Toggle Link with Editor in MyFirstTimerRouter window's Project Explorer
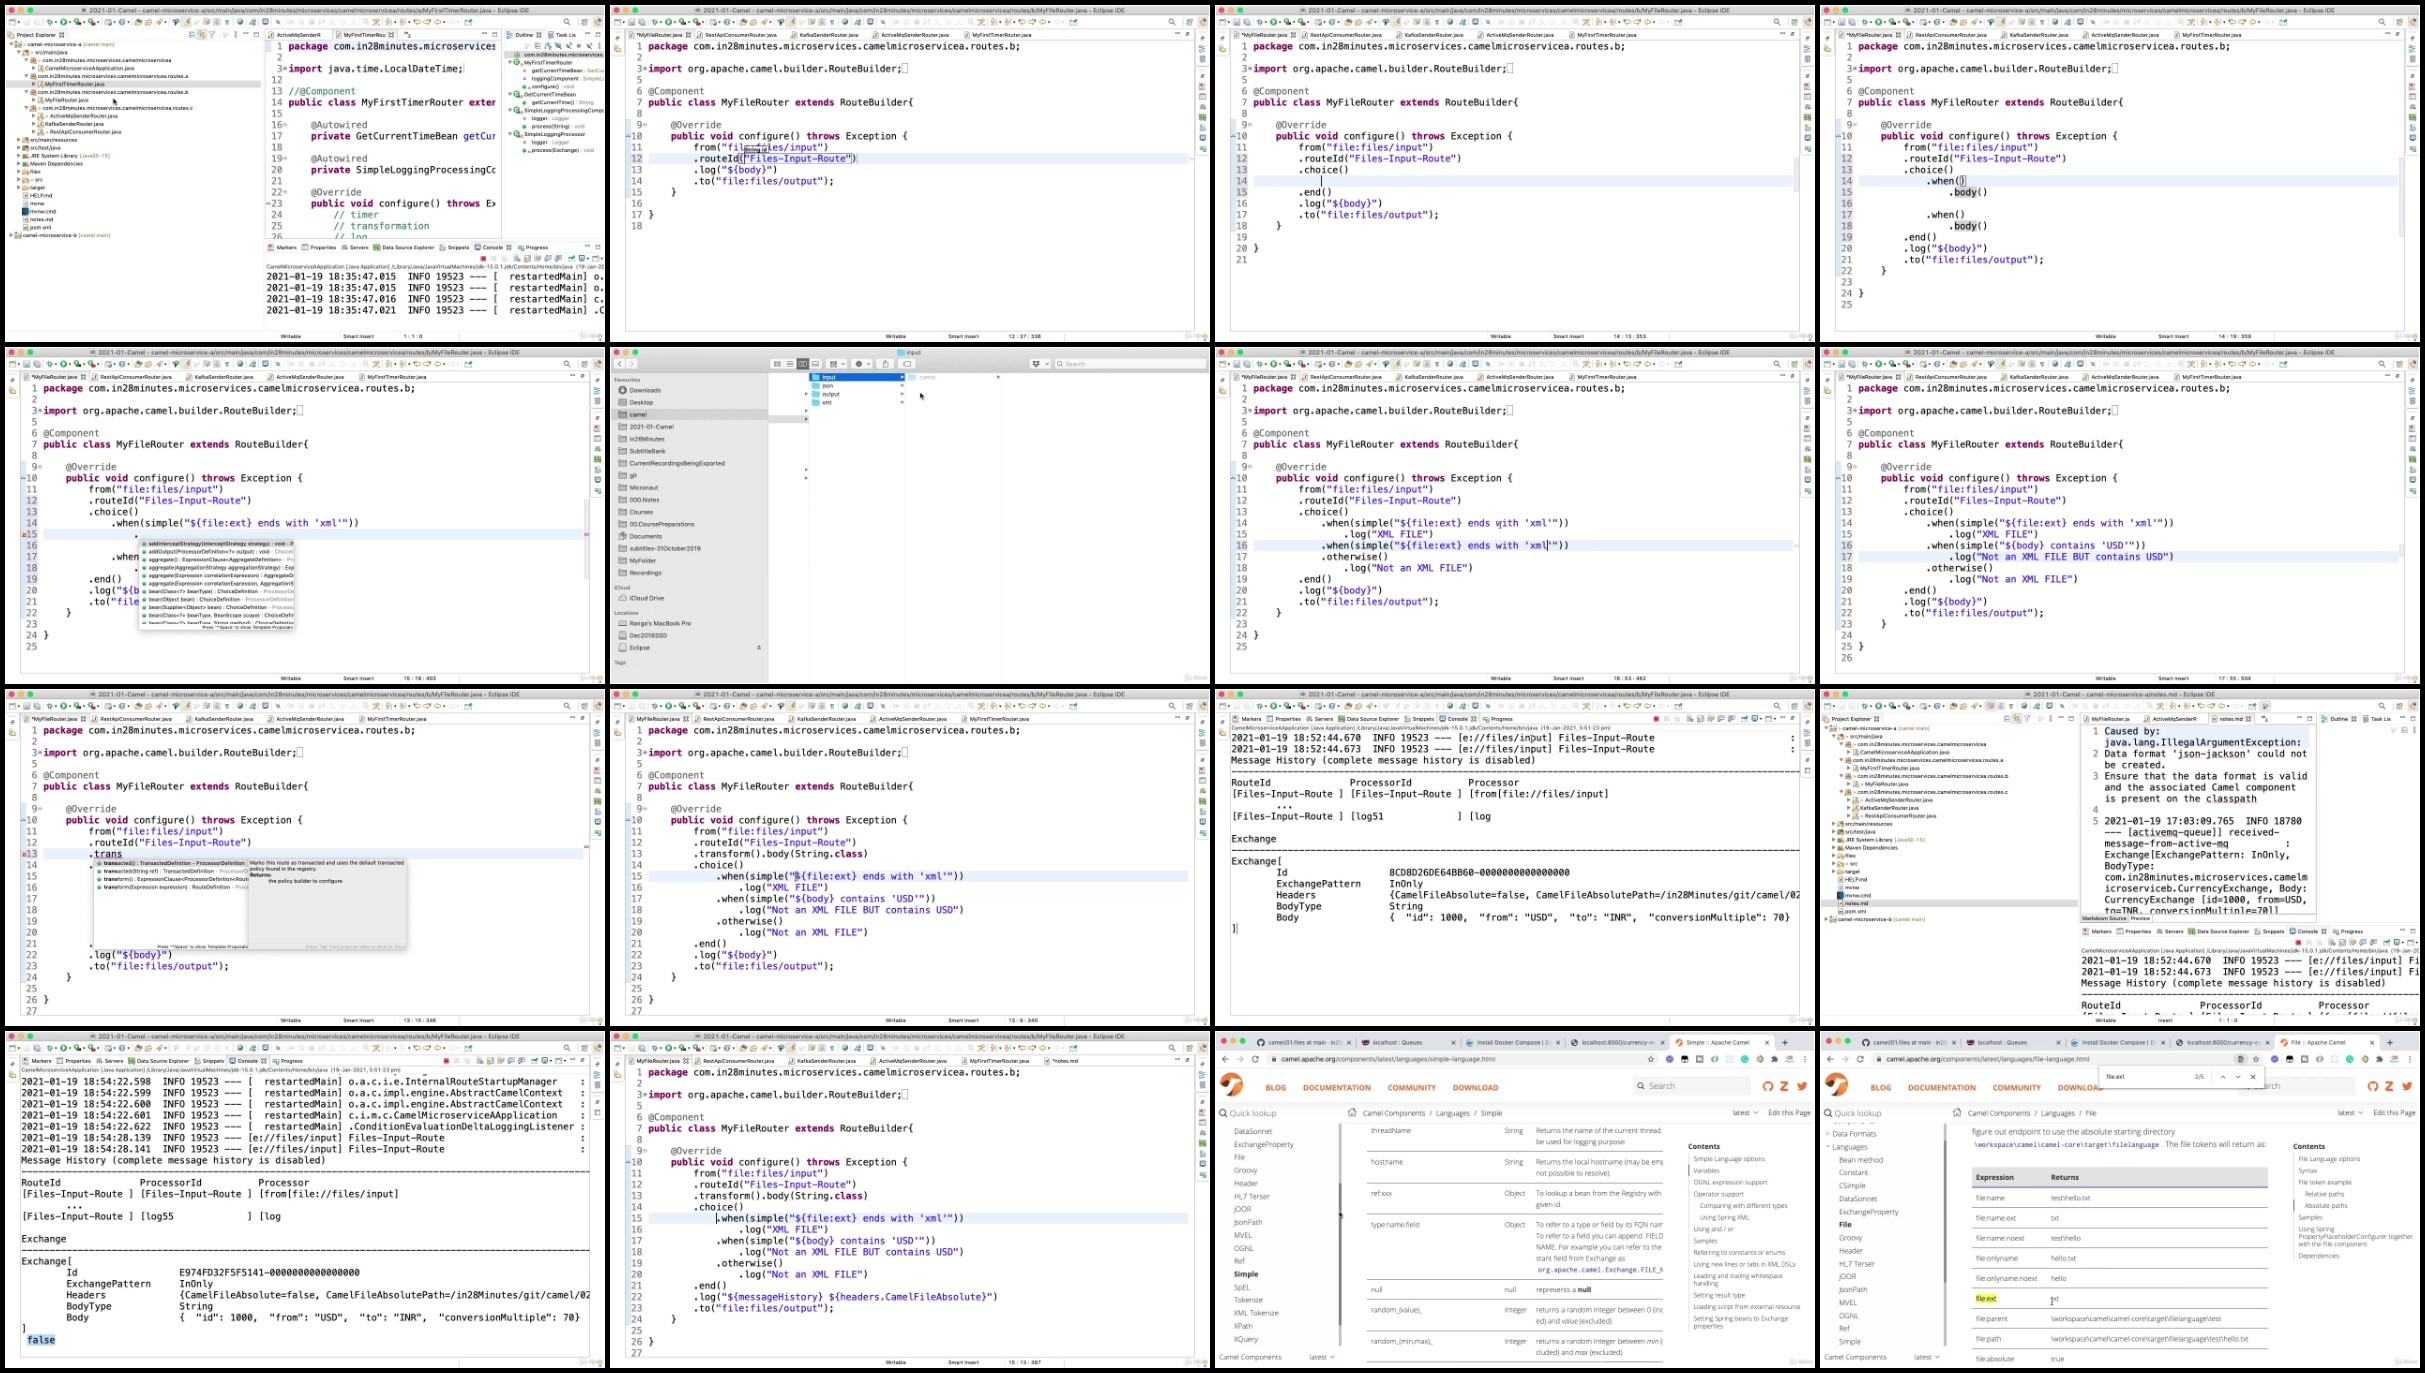Image resolution: width=2425 pixels, height=1373 pixels. click(202, 35)
